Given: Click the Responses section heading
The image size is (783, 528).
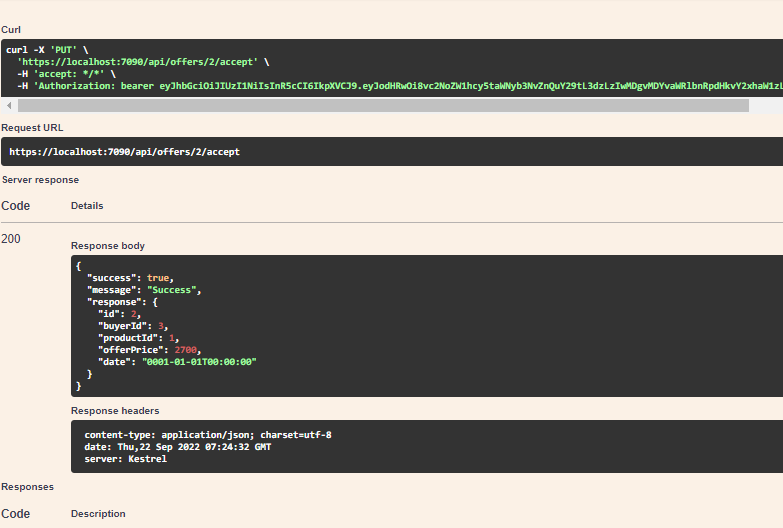Looking at the screenshot, I should (27, 487).
